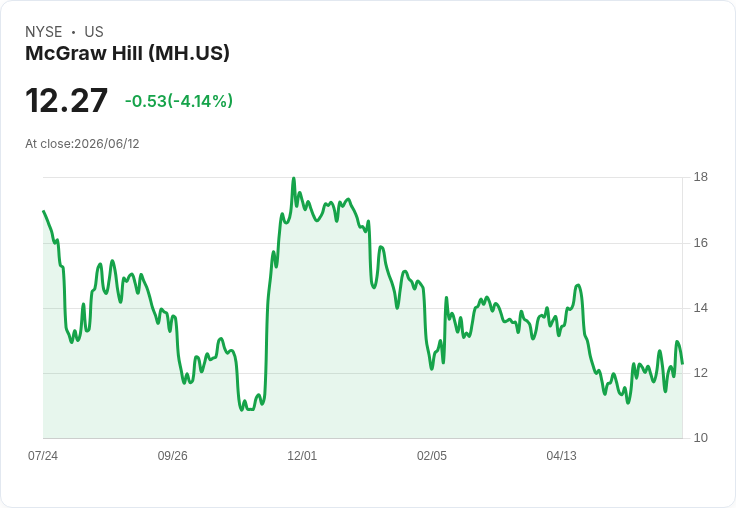Click the At close:2026/06/12 date text

pos(82,144)
